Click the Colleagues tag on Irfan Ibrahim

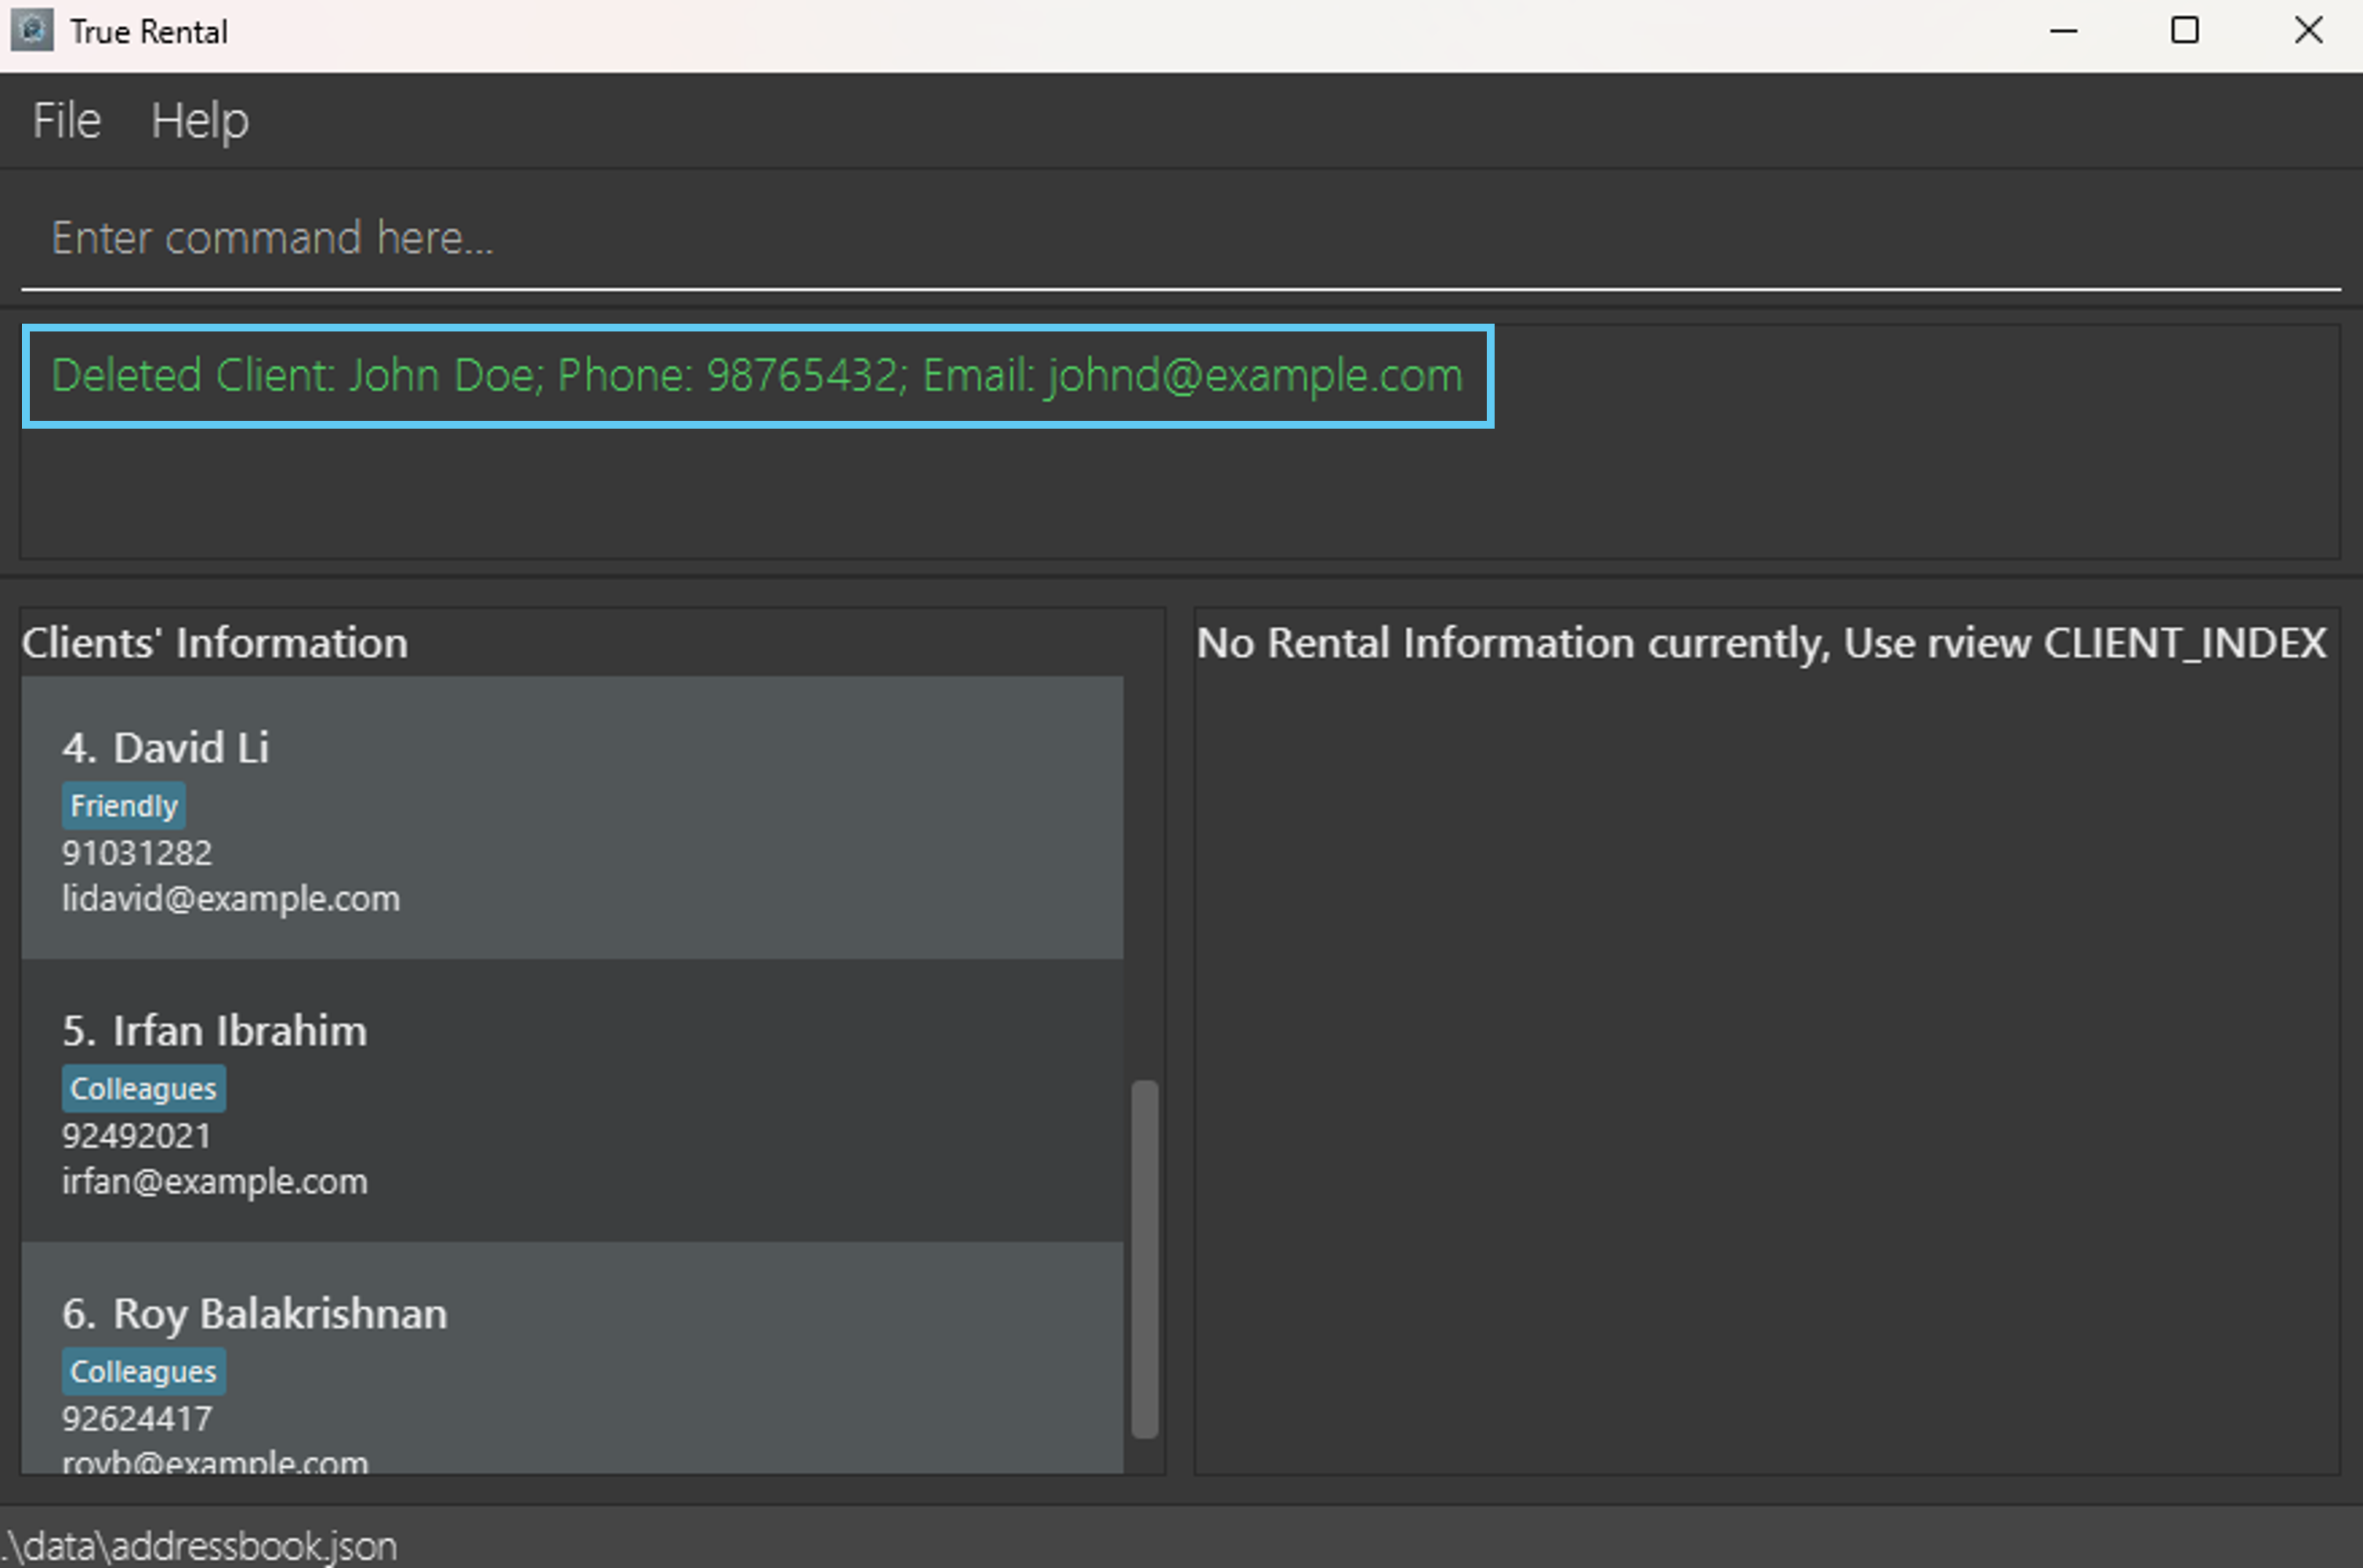[143, 1089]
